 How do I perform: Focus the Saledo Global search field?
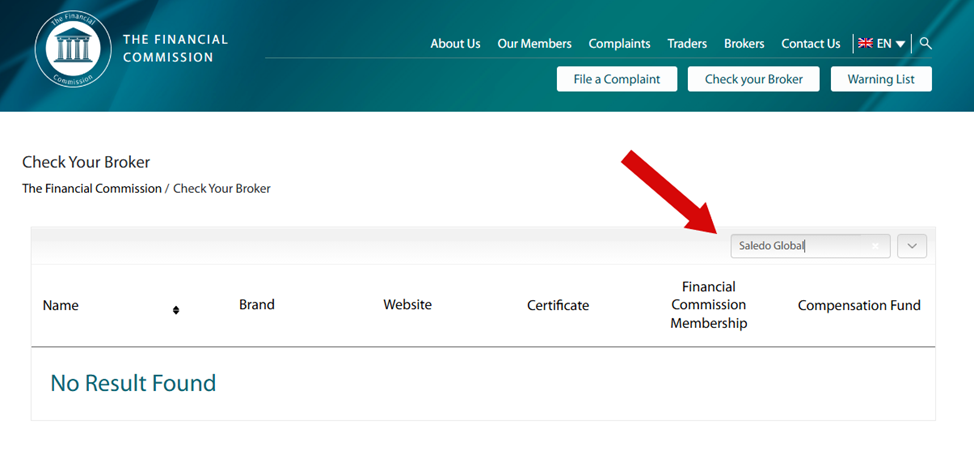click(810, 246)
